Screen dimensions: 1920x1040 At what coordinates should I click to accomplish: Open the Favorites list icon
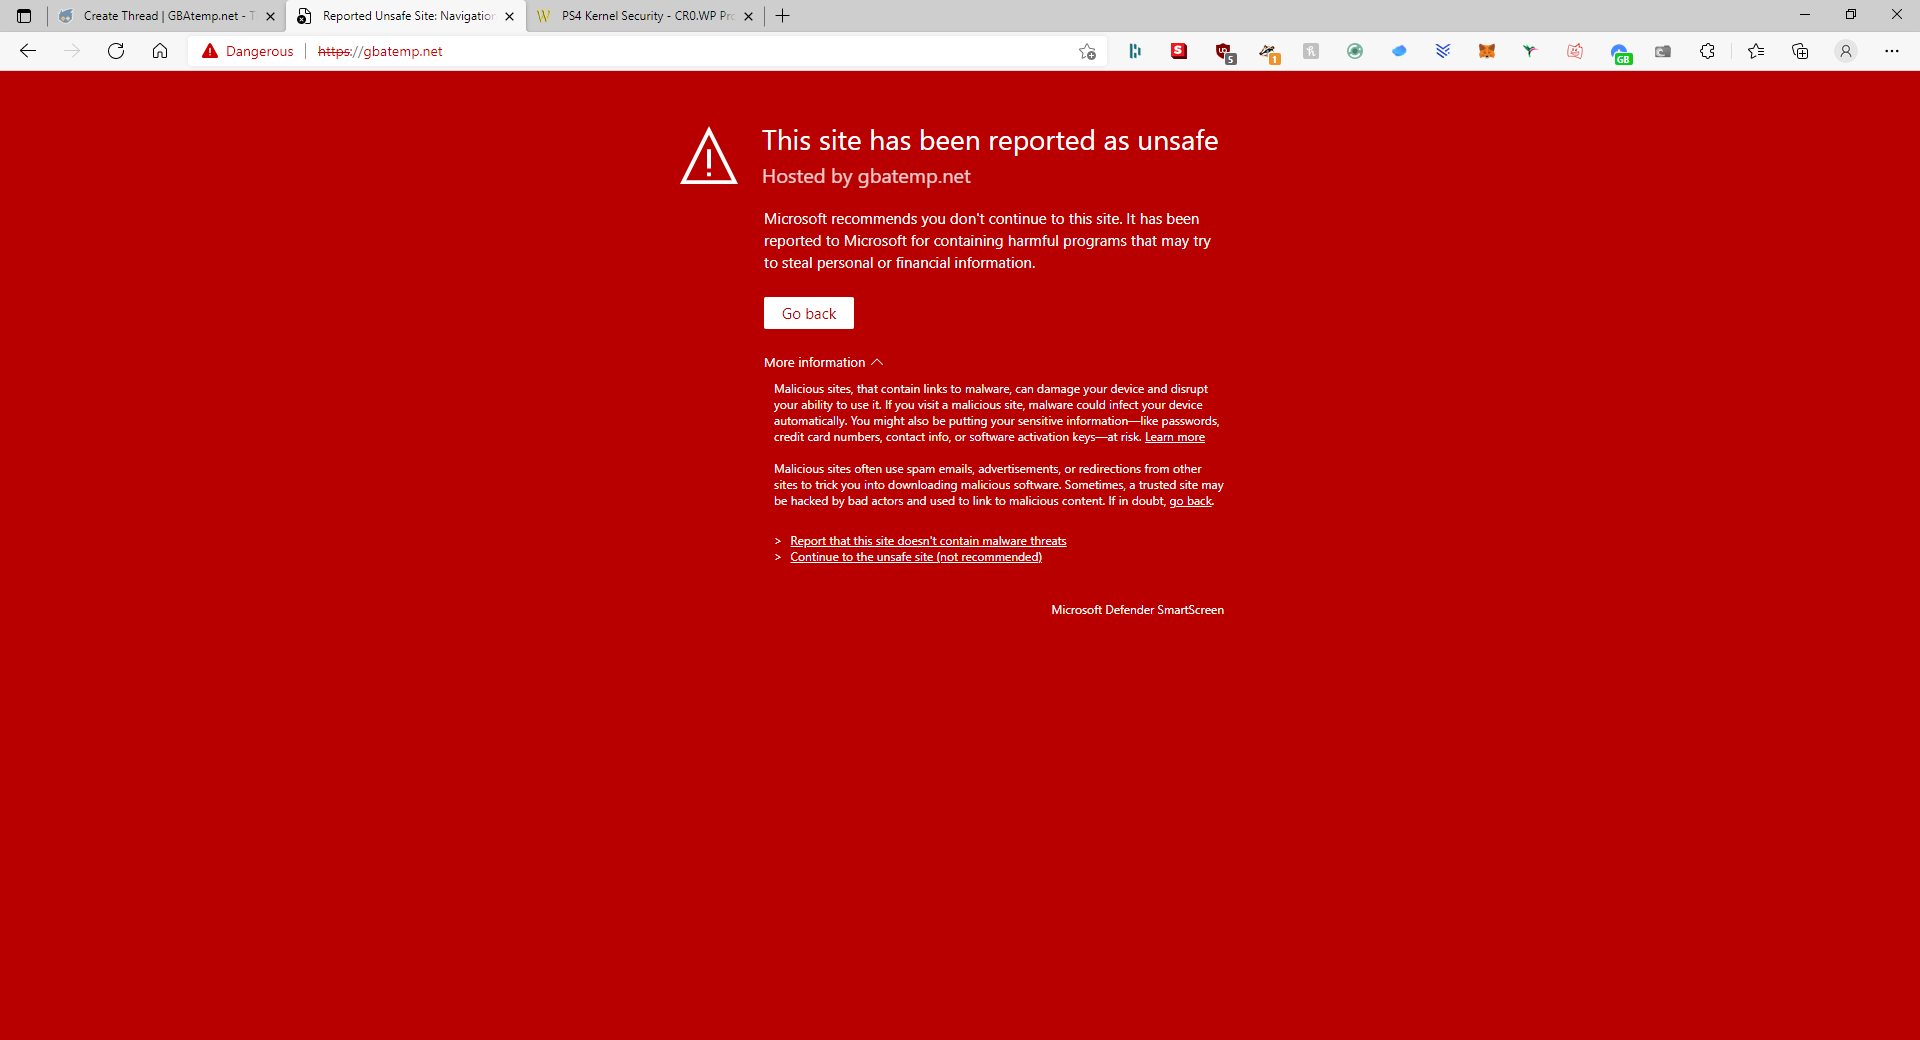(1756, 51)
